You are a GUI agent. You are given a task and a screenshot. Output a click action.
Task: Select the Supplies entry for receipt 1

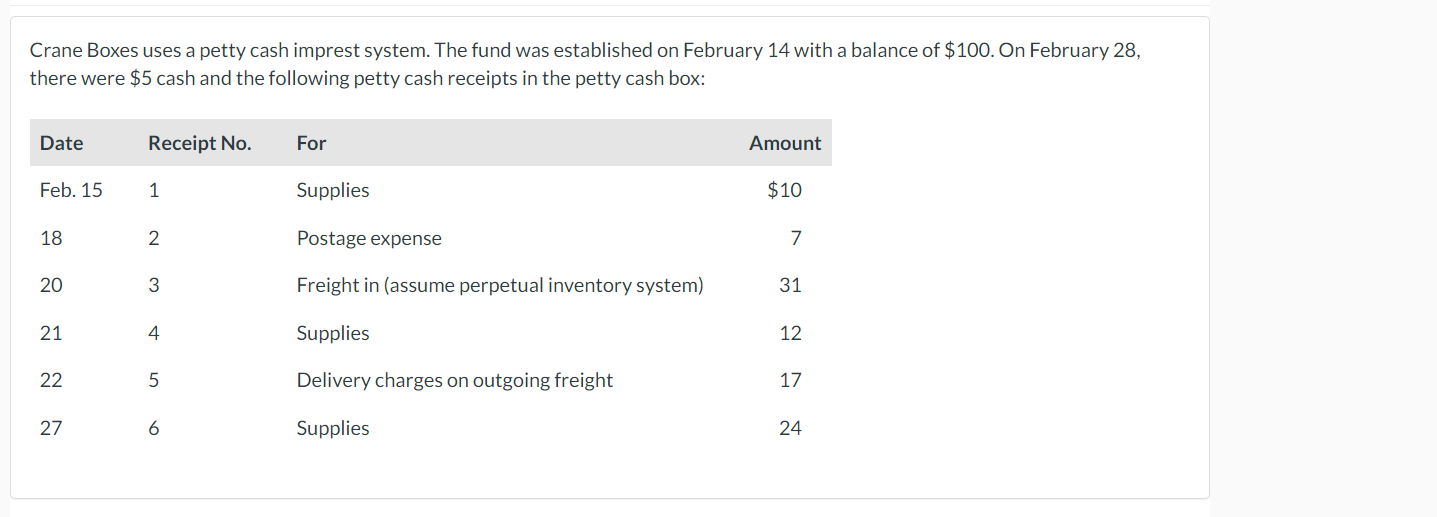point(333,190)
